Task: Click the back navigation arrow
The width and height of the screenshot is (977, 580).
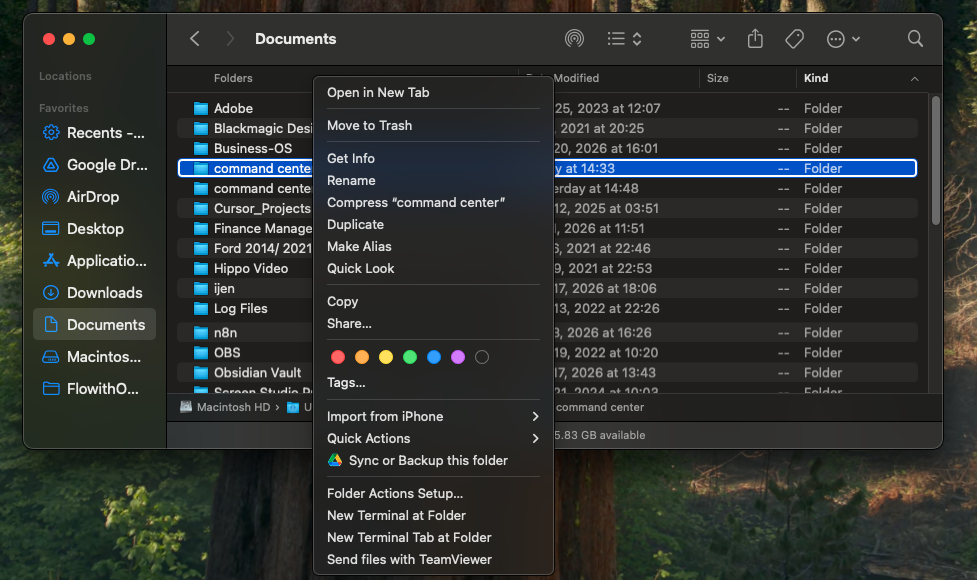Action: coord(194,38)
